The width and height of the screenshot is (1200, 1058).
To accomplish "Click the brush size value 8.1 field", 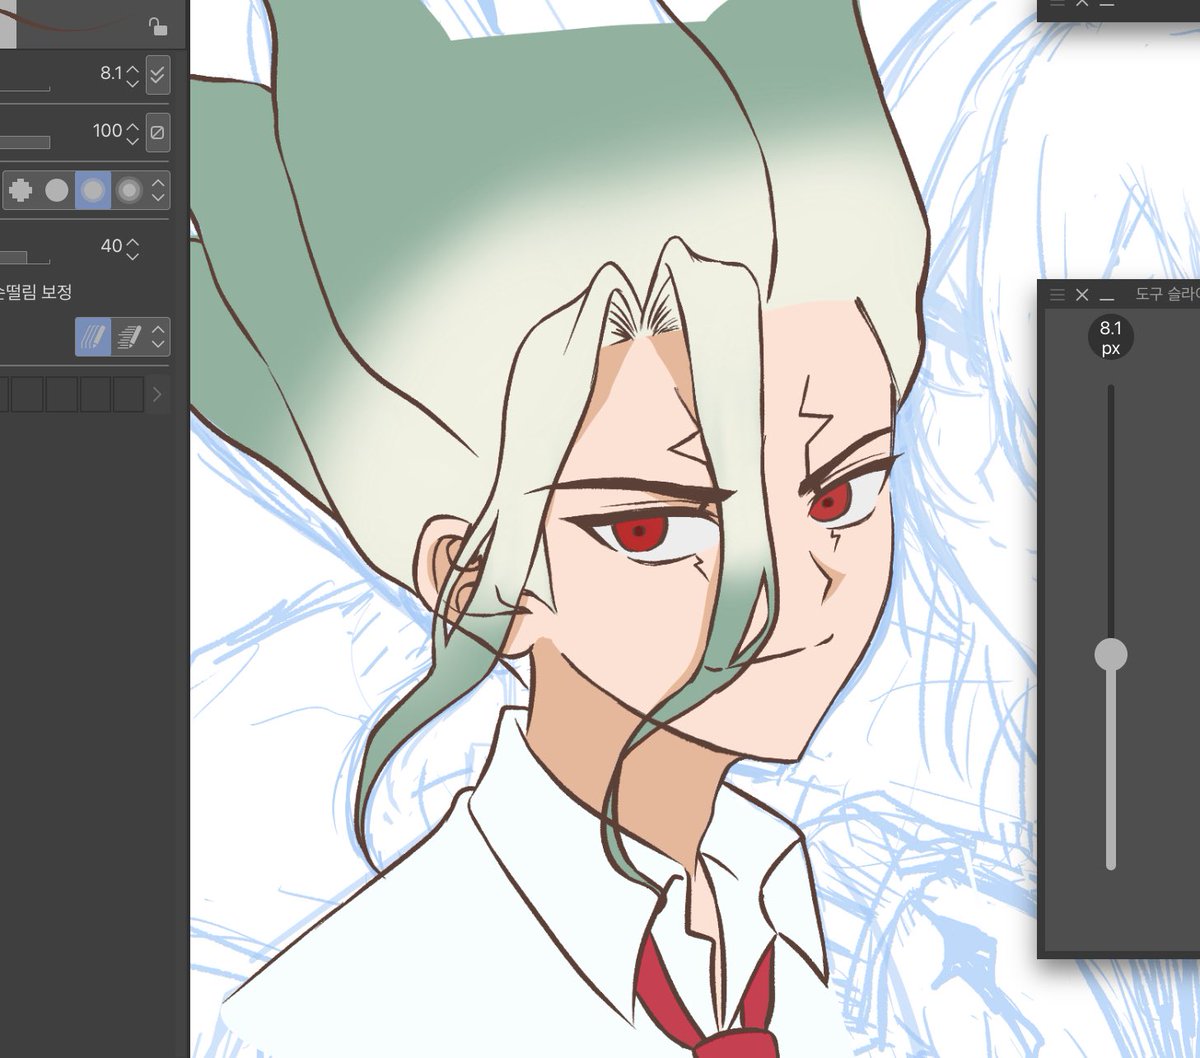I will [x=110, y=73].
